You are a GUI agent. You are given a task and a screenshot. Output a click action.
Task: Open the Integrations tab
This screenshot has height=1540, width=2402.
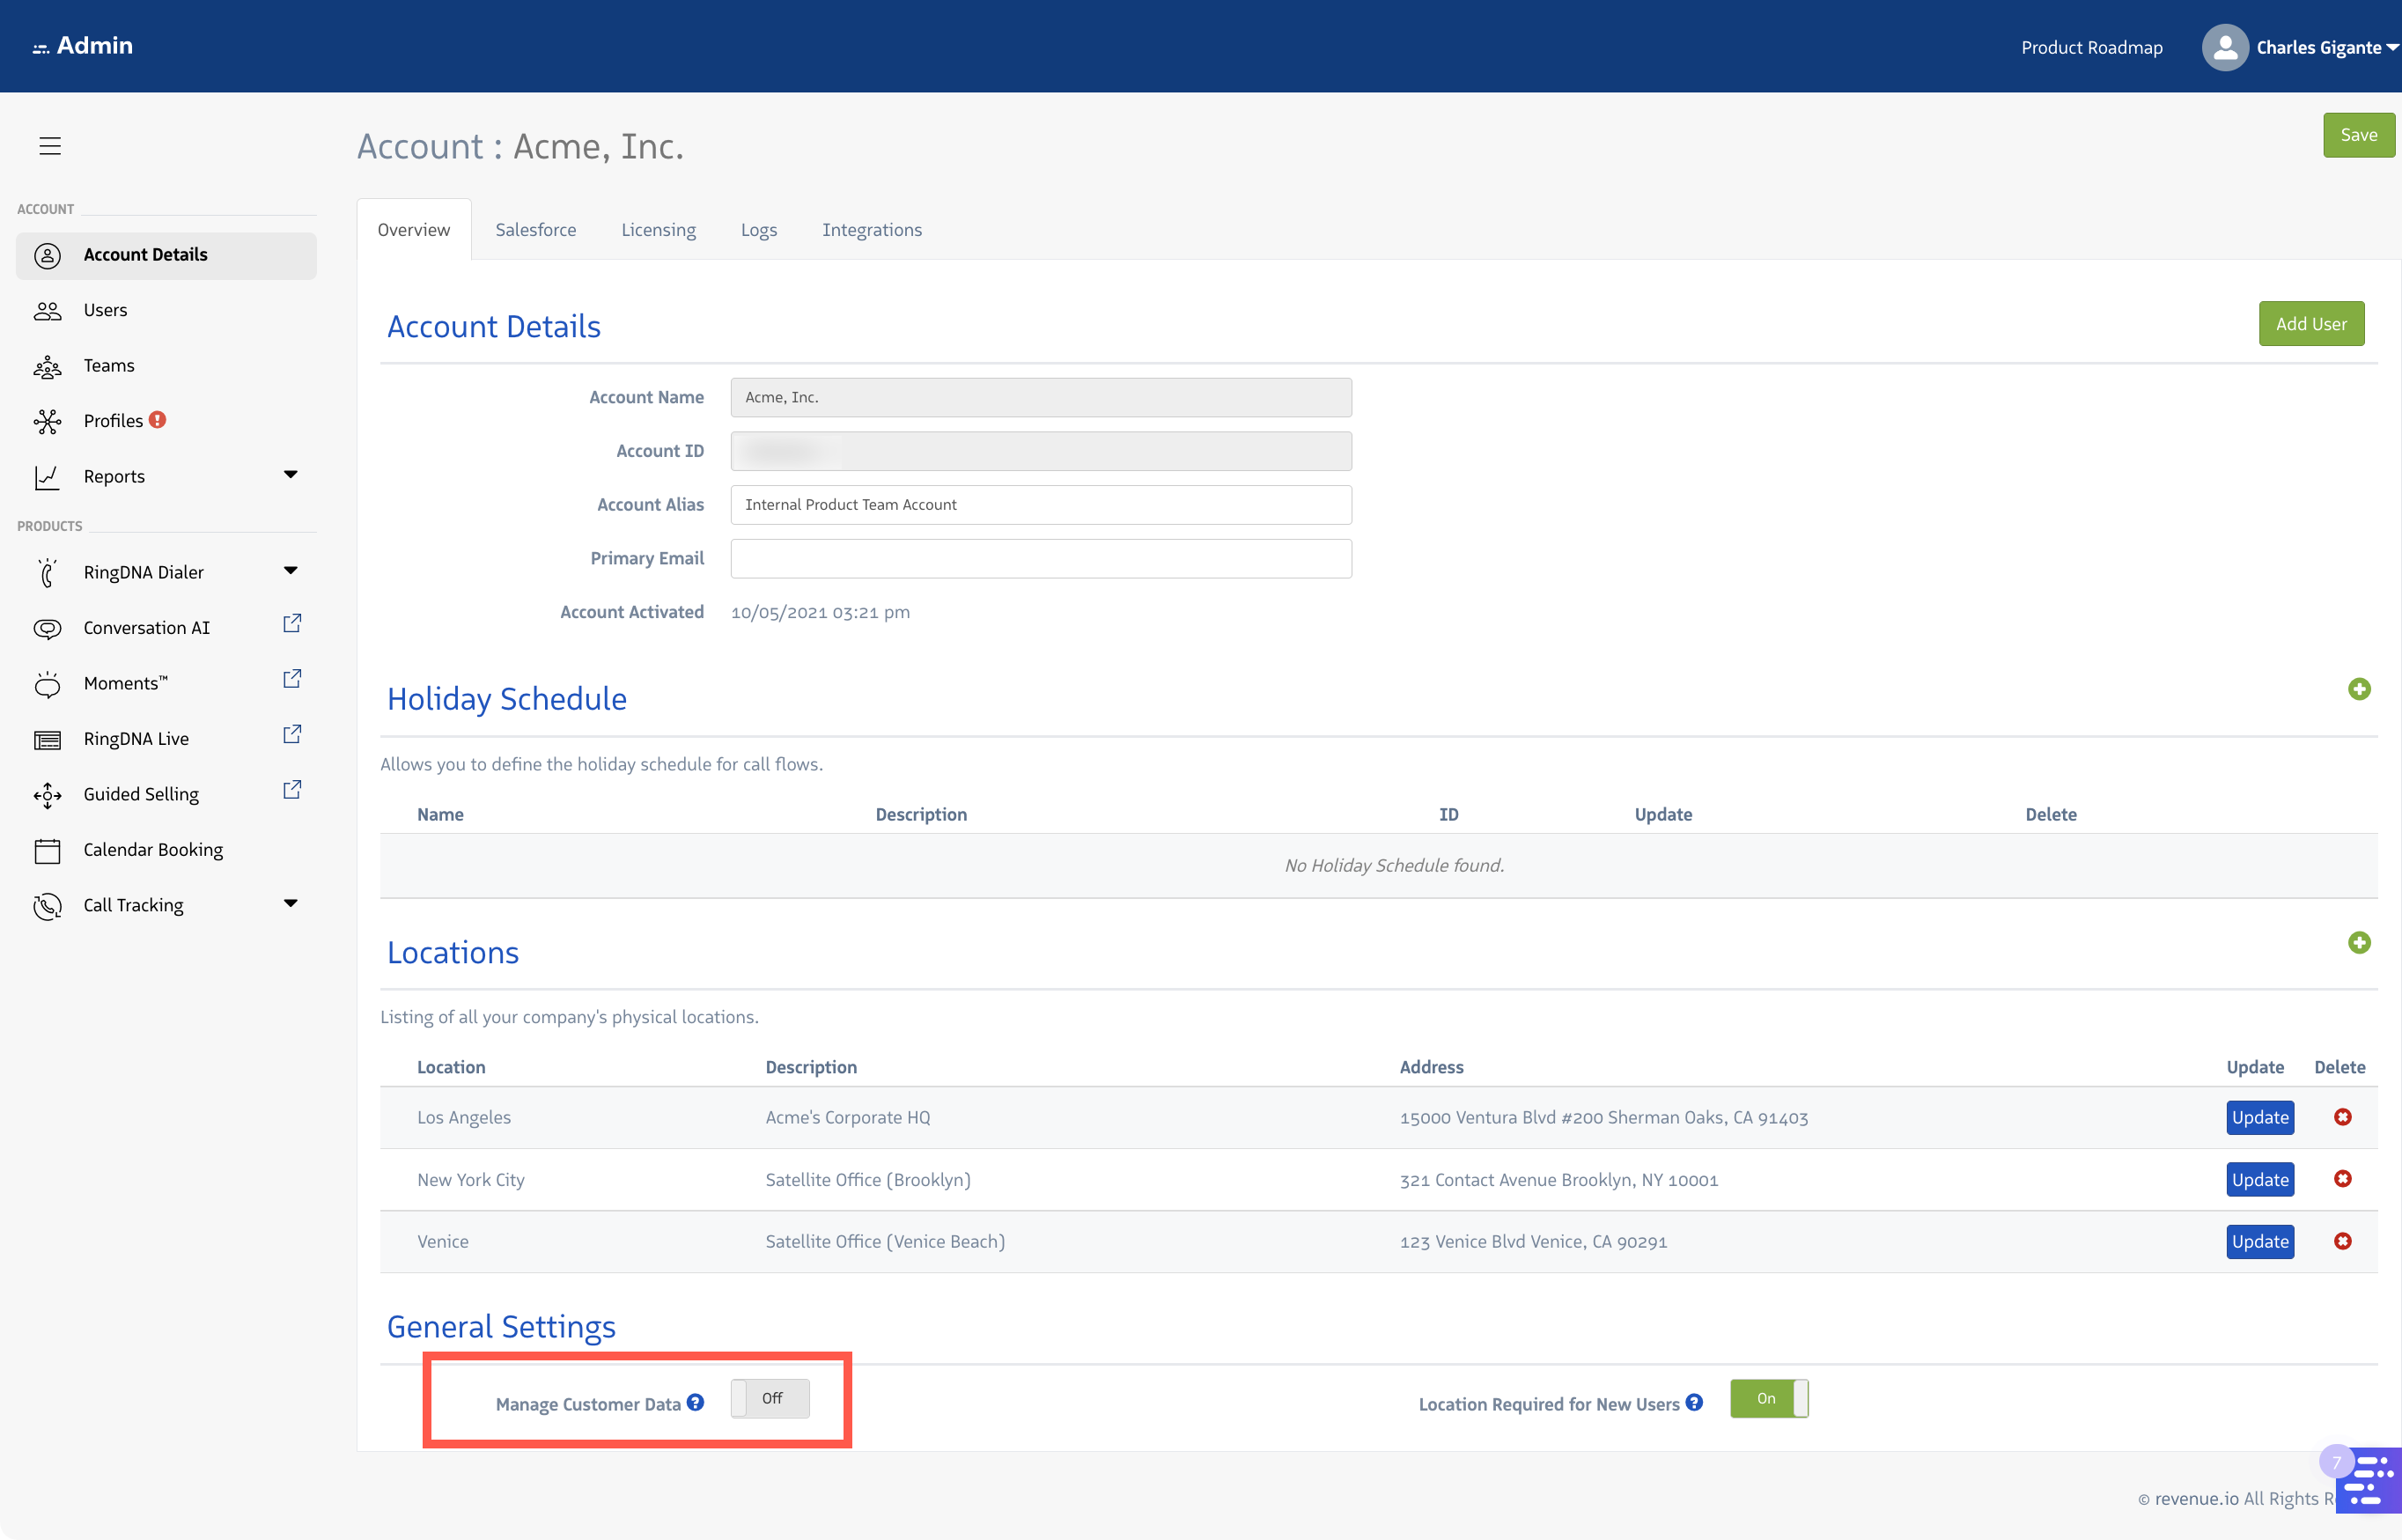871,229
